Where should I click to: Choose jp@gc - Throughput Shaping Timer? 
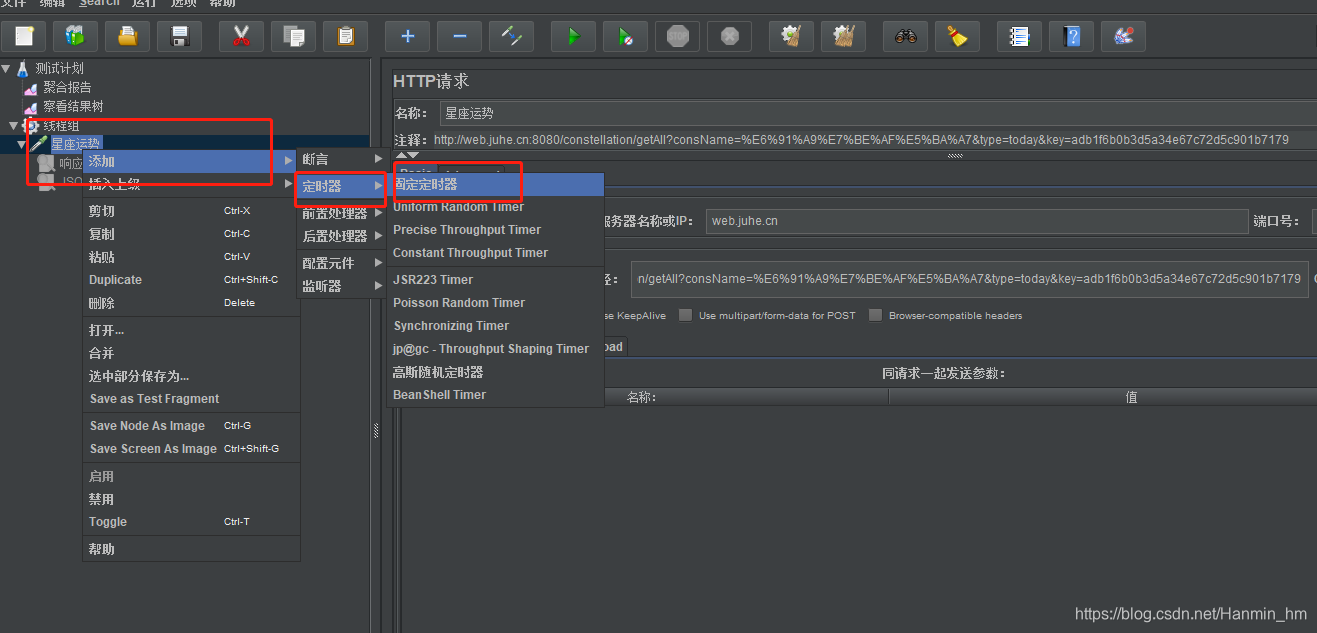pyautogui.click(x=496, y=349)
